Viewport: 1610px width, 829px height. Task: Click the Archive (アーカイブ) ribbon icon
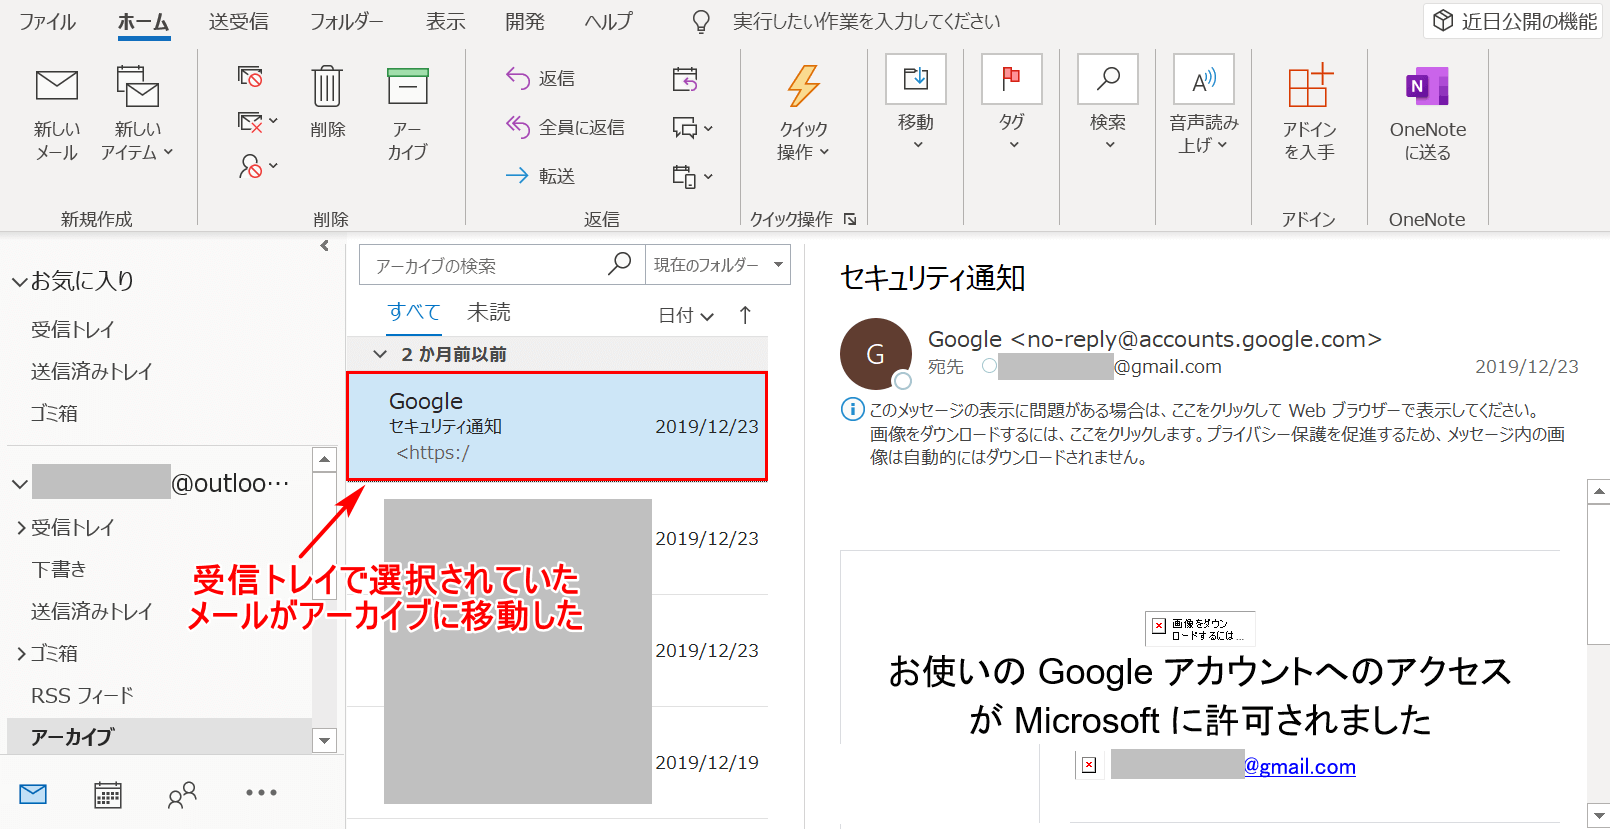[x=407, y=87]
